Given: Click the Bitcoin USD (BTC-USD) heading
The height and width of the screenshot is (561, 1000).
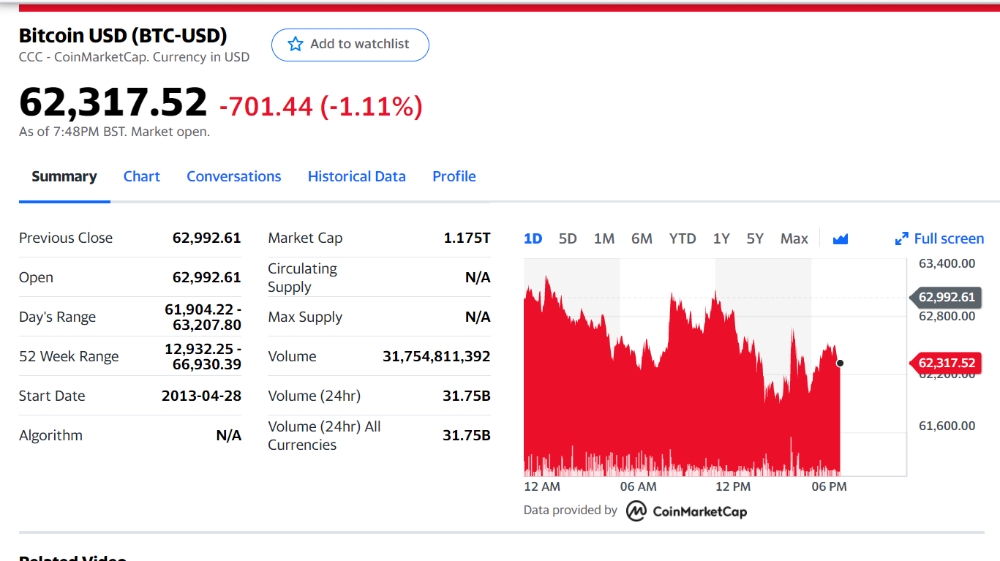Looking at the screenshot, I should coord(123,35).
